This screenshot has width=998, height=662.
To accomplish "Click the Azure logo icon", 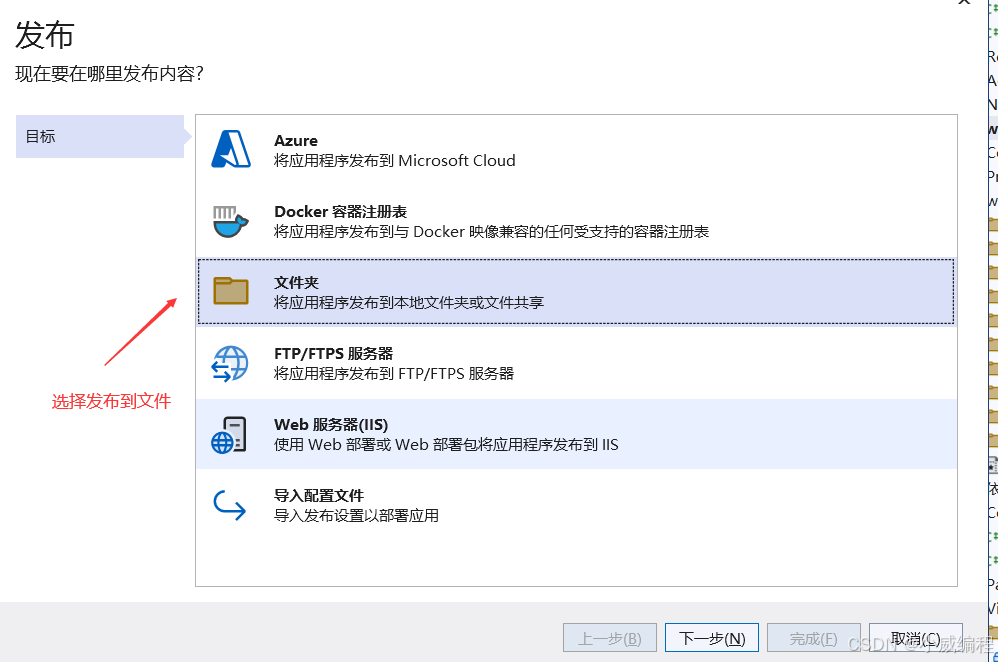I will (x=230, y=149).
